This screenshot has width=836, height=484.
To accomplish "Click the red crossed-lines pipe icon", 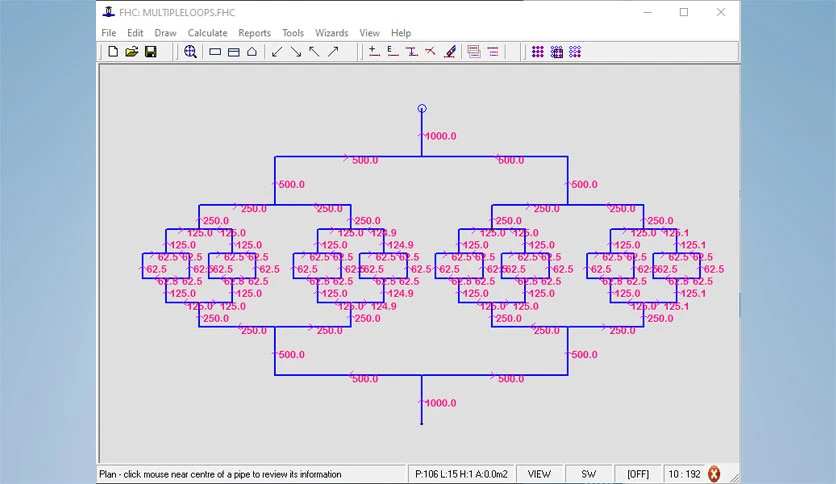I will pos(430,52).
